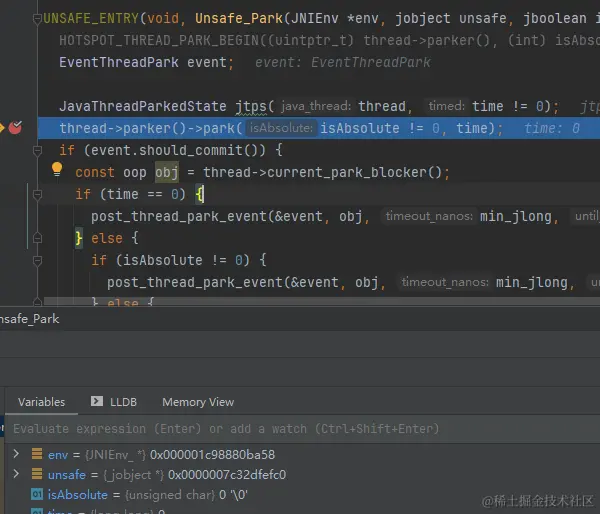Select the unsafe variable icon
The height and width of the screenshot is (514, 600).
[37, 474]
